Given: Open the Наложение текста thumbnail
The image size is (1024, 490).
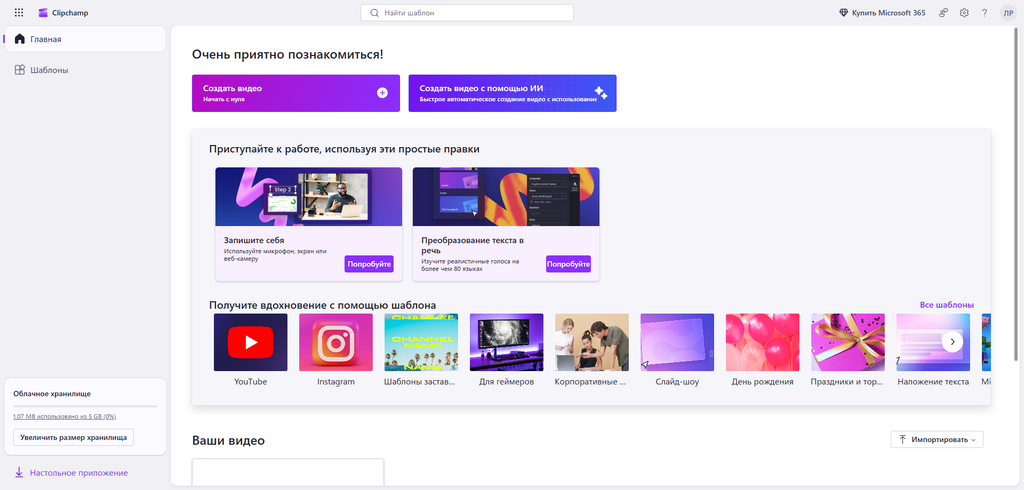Looking at the screenshot, I should pos(933,342).
